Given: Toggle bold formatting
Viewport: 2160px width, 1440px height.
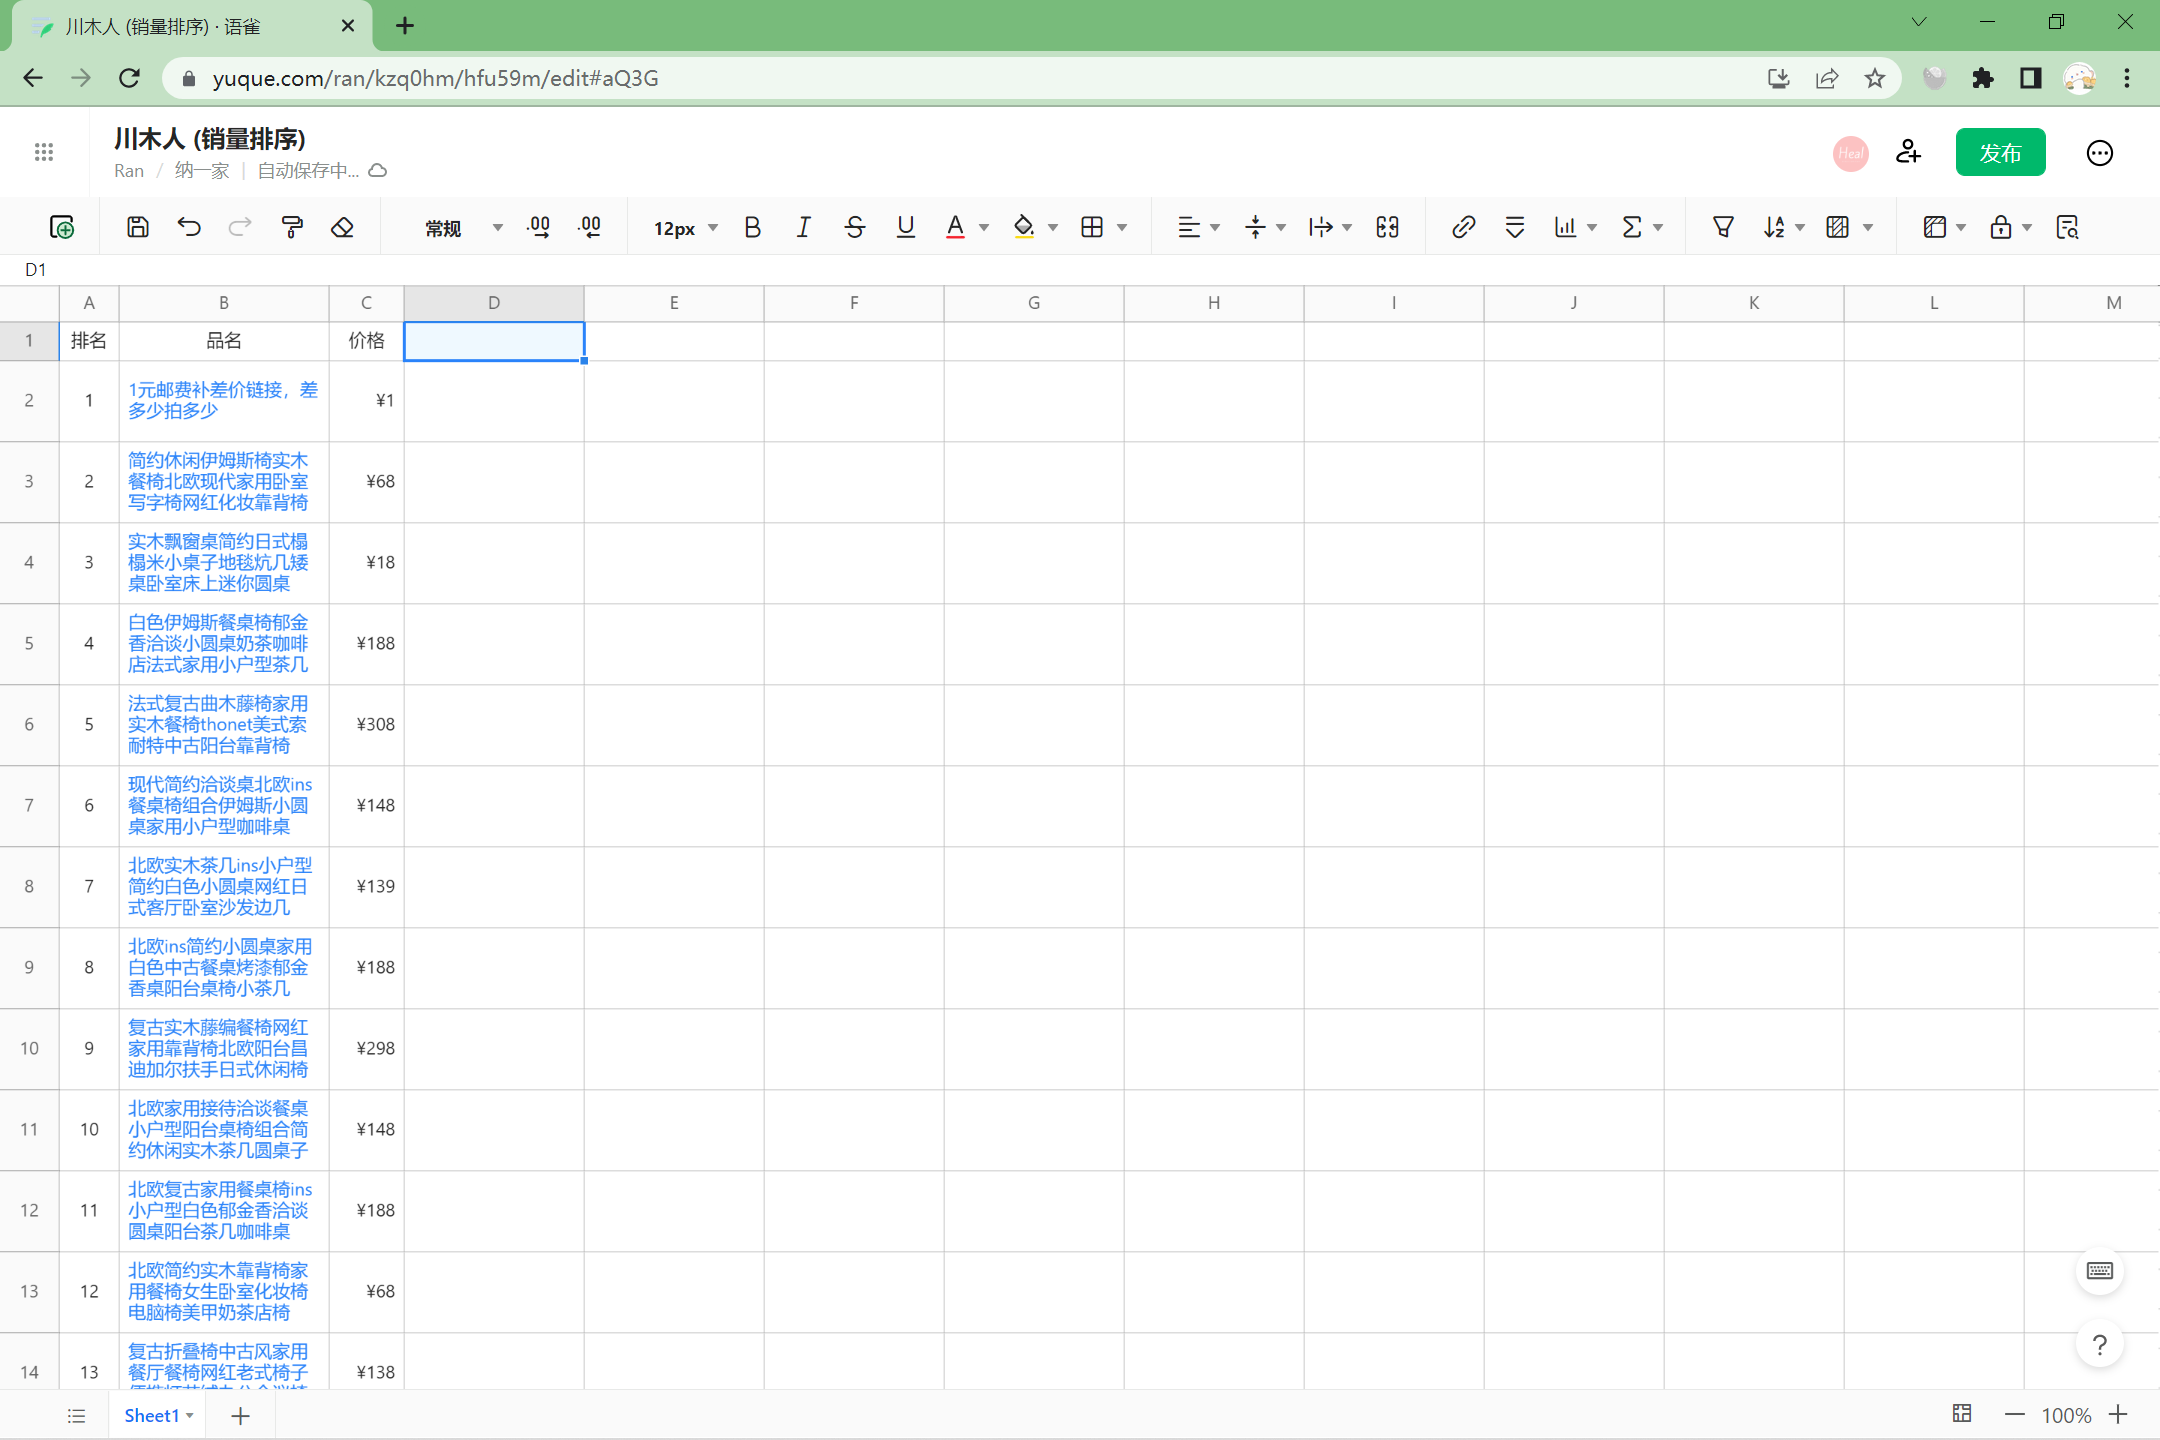Looking at the screenshot, I should click(x=752, y=227).
